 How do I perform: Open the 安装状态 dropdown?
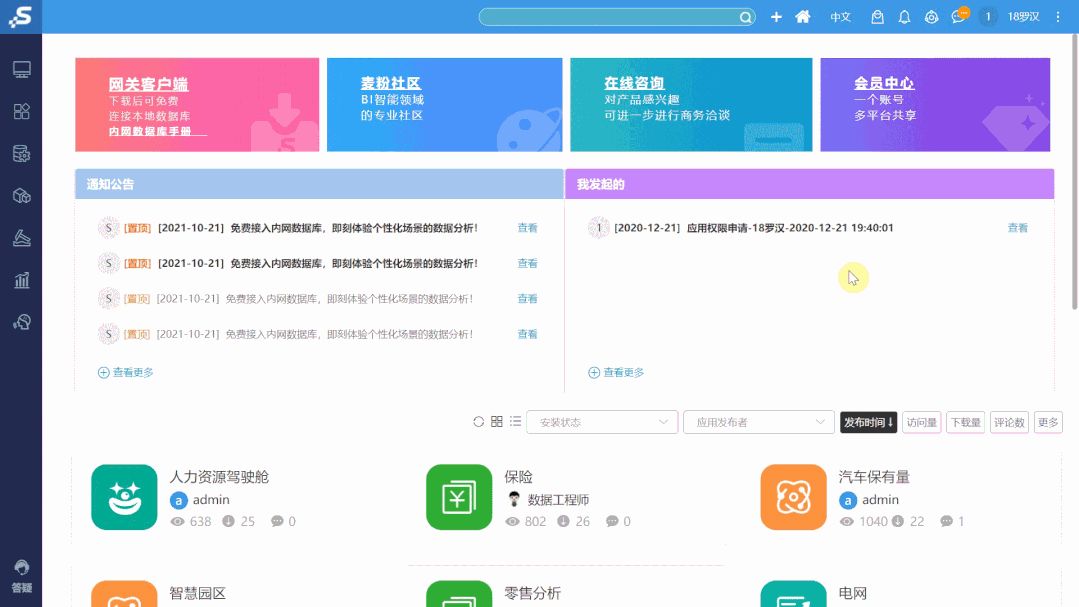602,422
